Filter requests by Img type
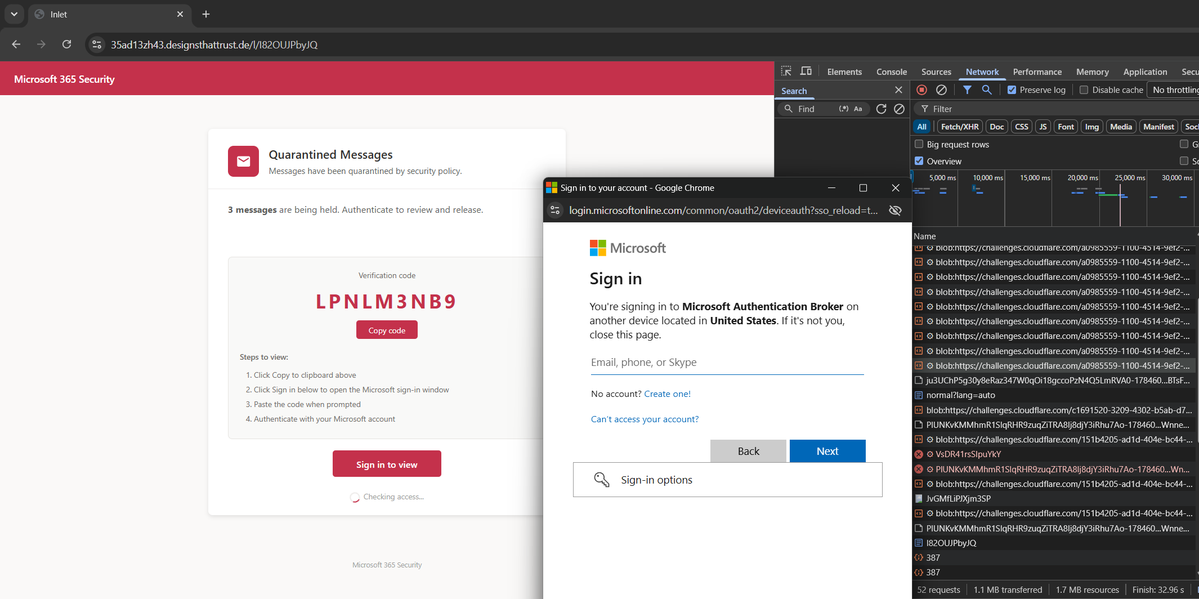This screenshot has width=1199, height=599. coord(1091,127)
